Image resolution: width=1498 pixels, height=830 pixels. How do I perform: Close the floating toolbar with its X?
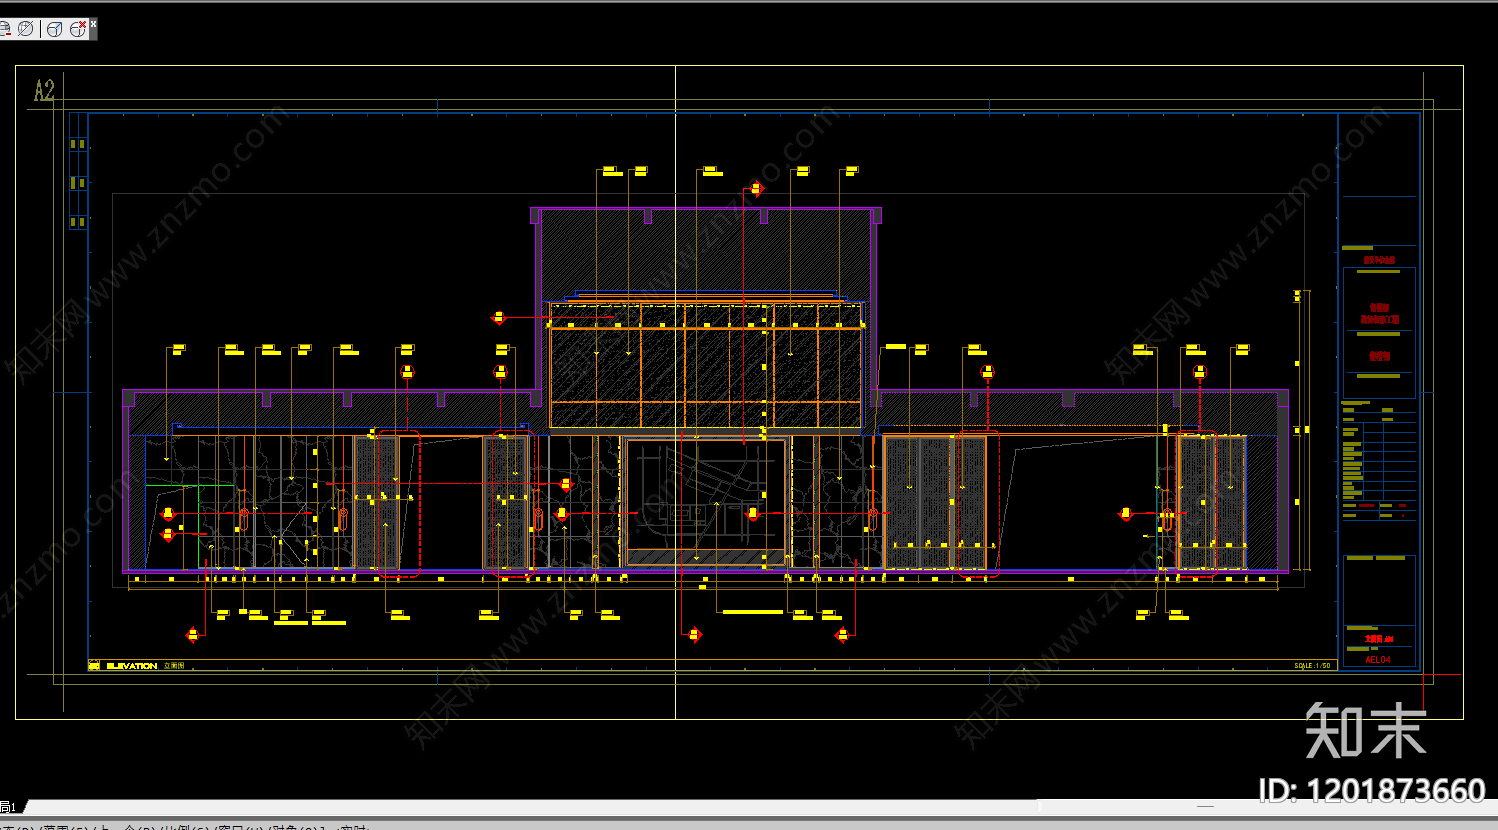click(93, 23)
